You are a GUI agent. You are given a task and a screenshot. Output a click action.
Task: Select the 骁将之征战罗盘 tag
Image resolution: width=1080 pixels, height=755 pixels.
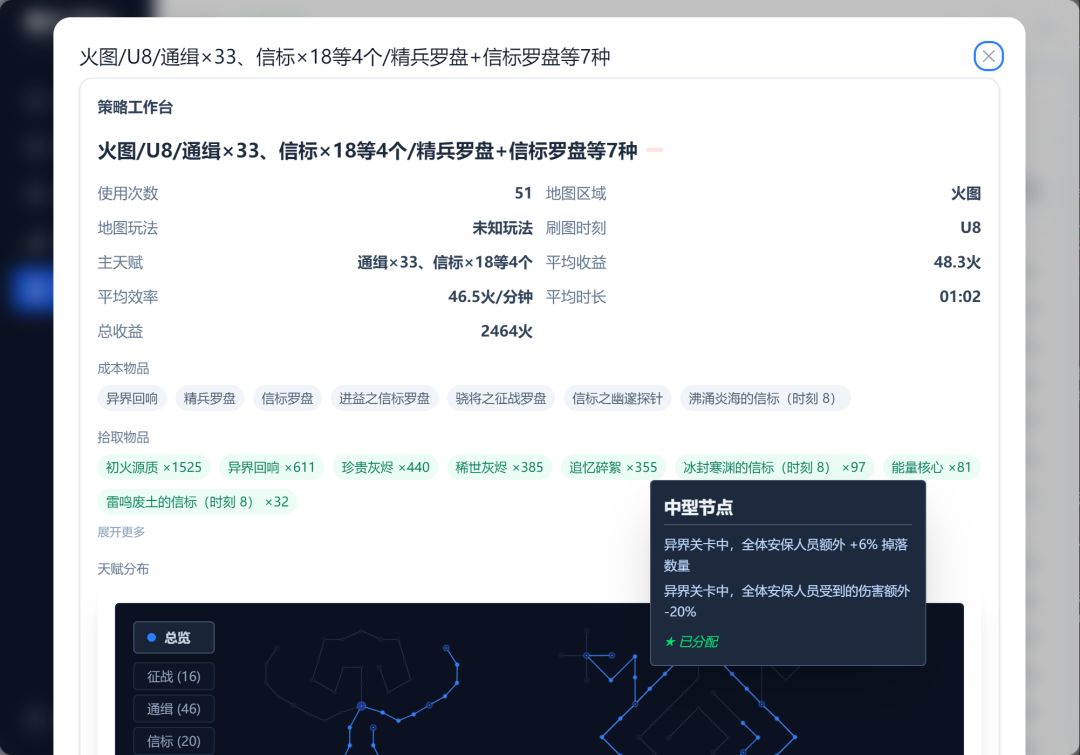tap(501, 398)
